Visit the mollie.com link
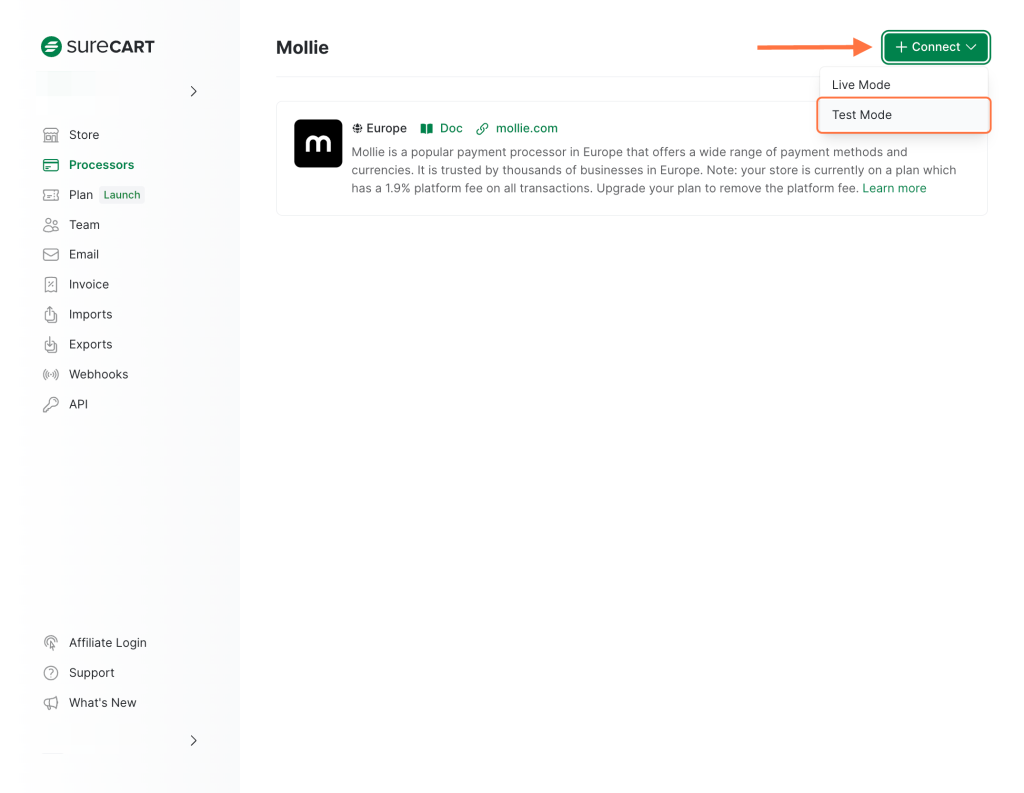1024x793 pixels. pos(526,128)
